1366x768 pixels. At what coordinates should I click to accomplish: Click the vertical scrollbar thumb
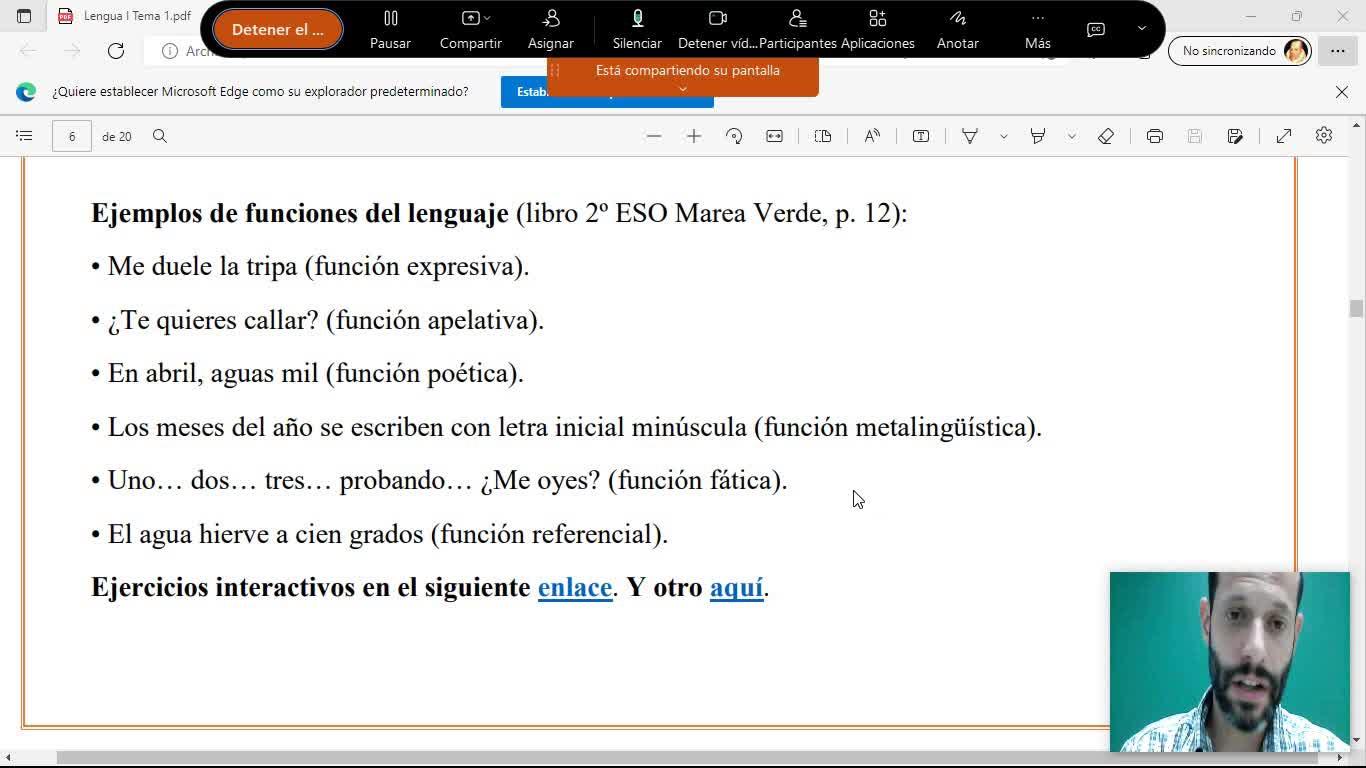[1356, 309]
